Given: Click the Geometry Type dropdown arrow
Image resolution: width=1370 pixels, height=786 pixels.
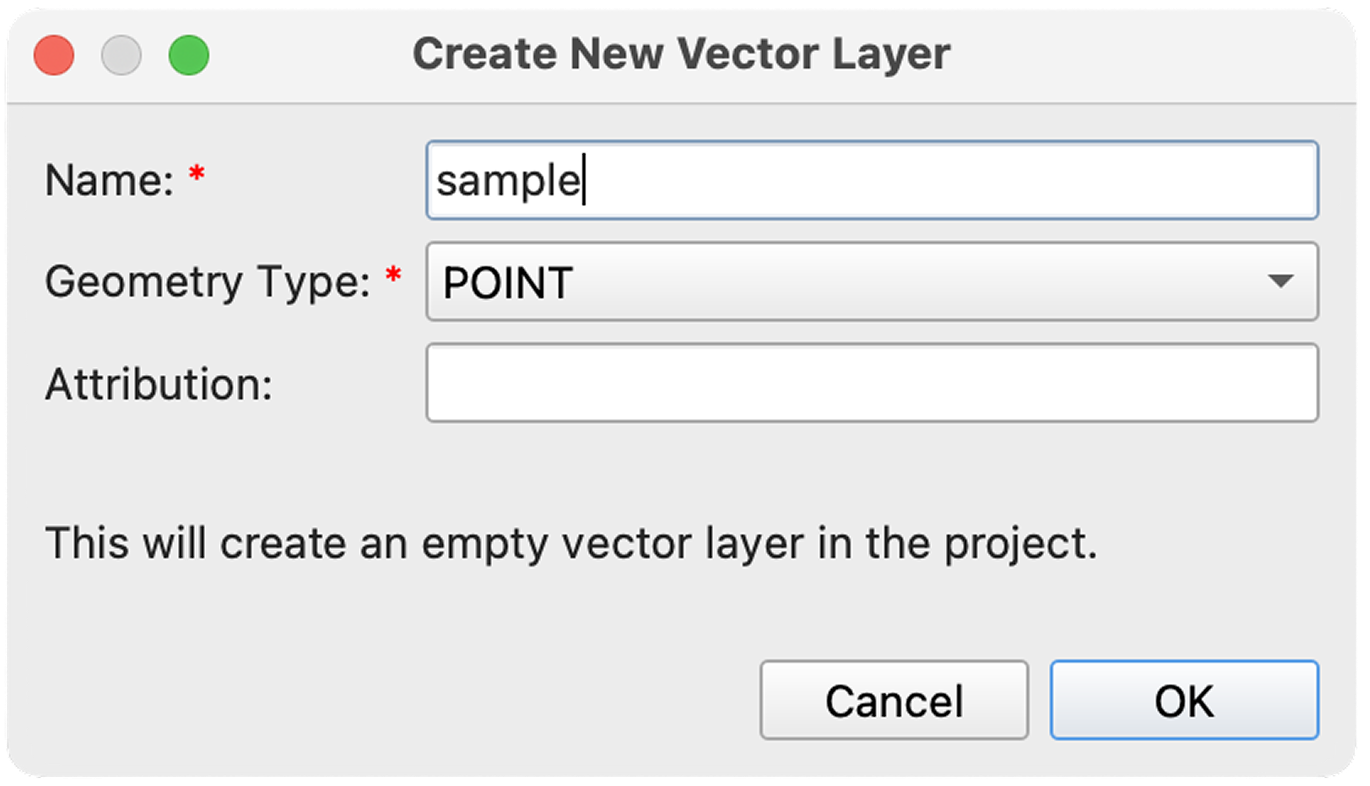Looking at the screenshot, I should click(1281, 282).
